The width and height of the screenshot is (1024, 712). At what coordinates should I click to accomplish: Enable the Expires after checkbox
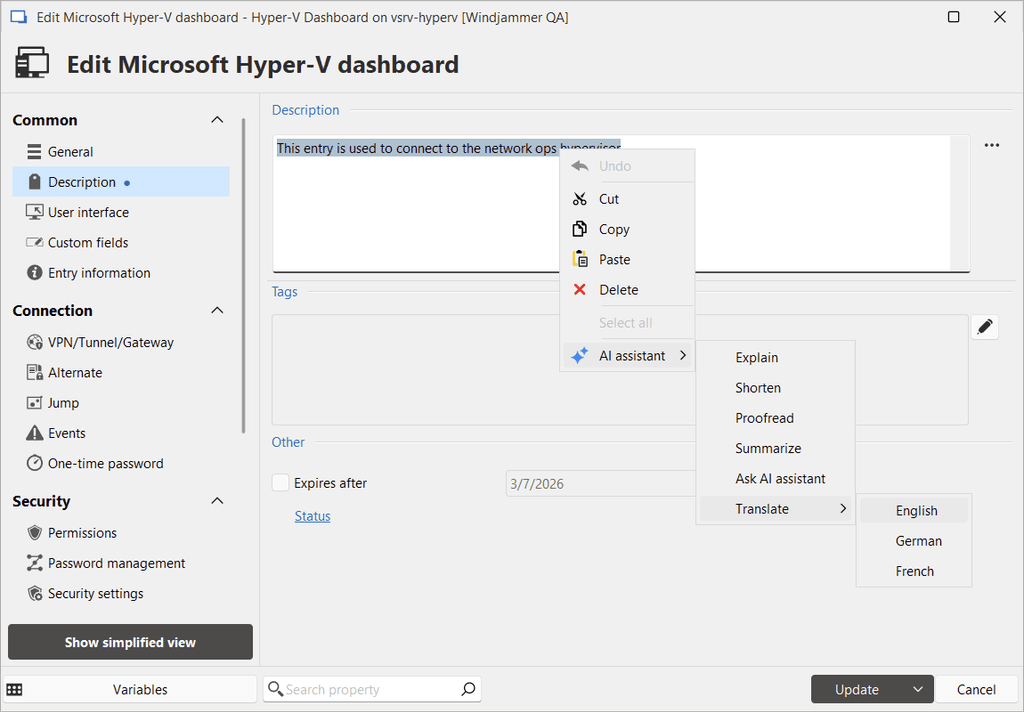tap(281, 483)
